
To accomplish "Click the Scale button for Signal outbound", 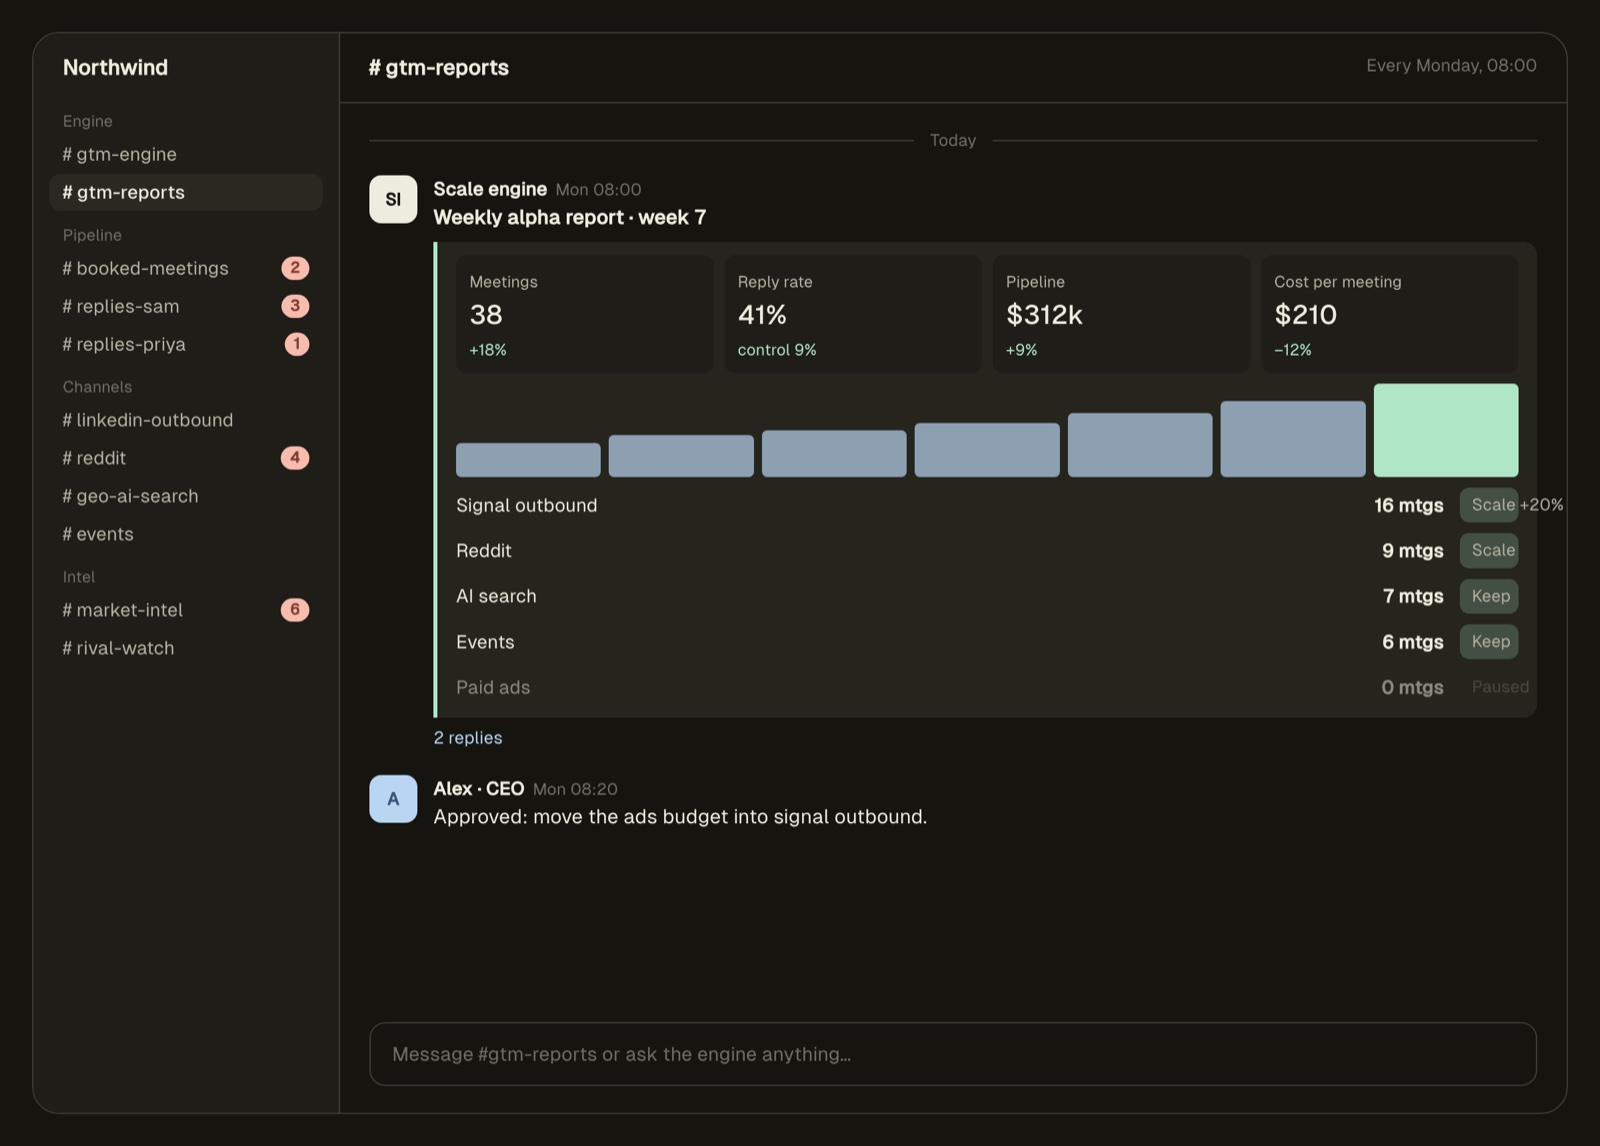I will coord(1489,505).
